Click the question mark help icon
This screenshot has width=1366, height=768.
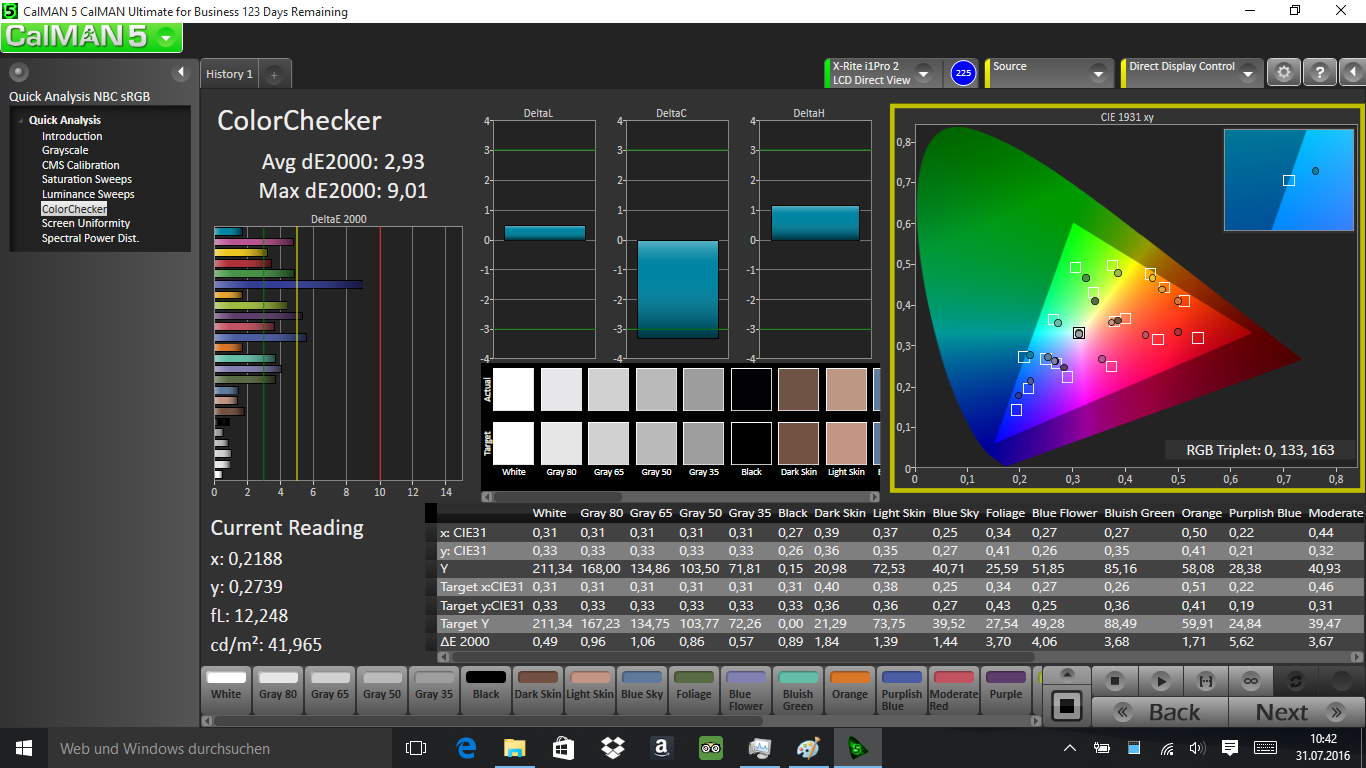[1319, 73]
